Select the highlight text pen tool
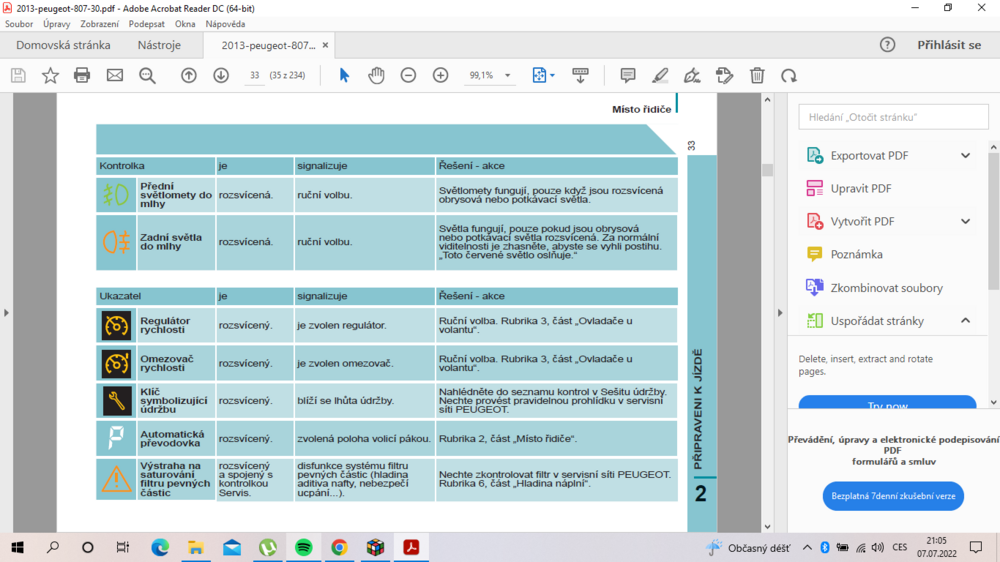This screenshot has width=1000, height=562. [660, 75]
